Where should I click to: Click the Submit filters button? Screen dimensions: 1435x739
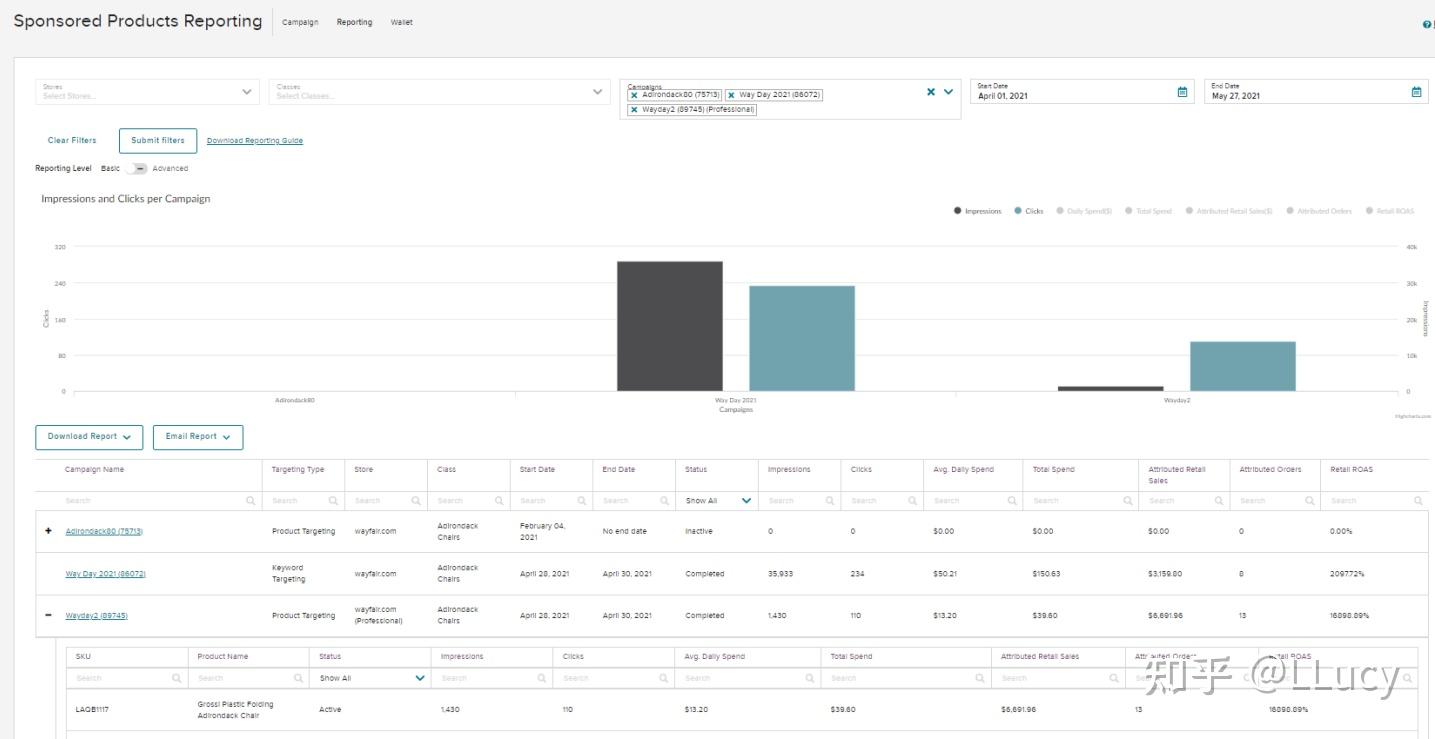tap(158, 141)
